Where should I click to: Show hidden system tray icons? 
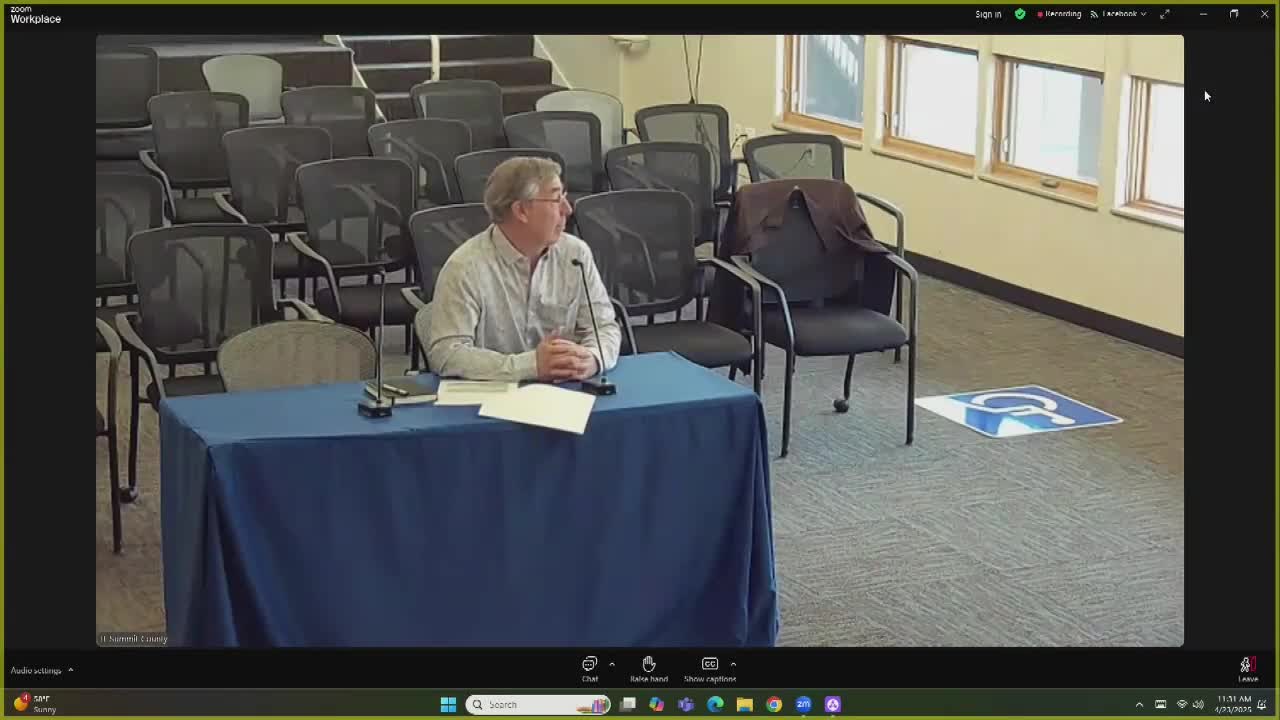[1139, 704]
